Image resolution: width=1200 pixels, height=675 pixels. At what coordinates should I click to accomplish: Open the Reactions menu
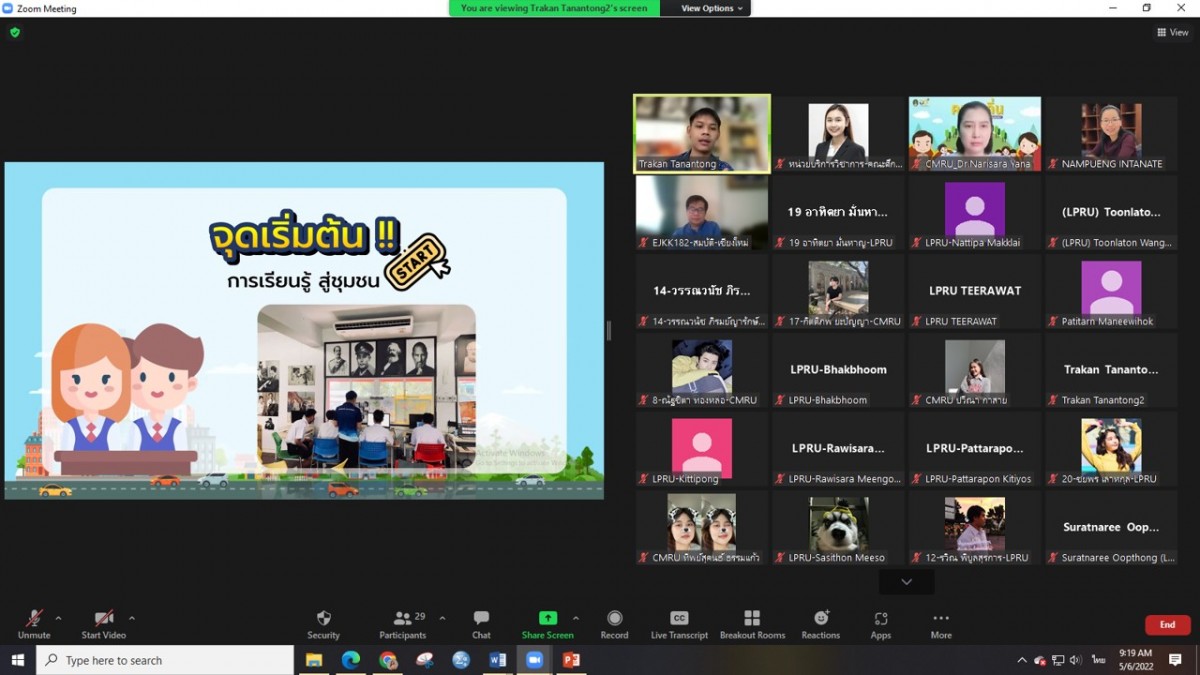820,619
